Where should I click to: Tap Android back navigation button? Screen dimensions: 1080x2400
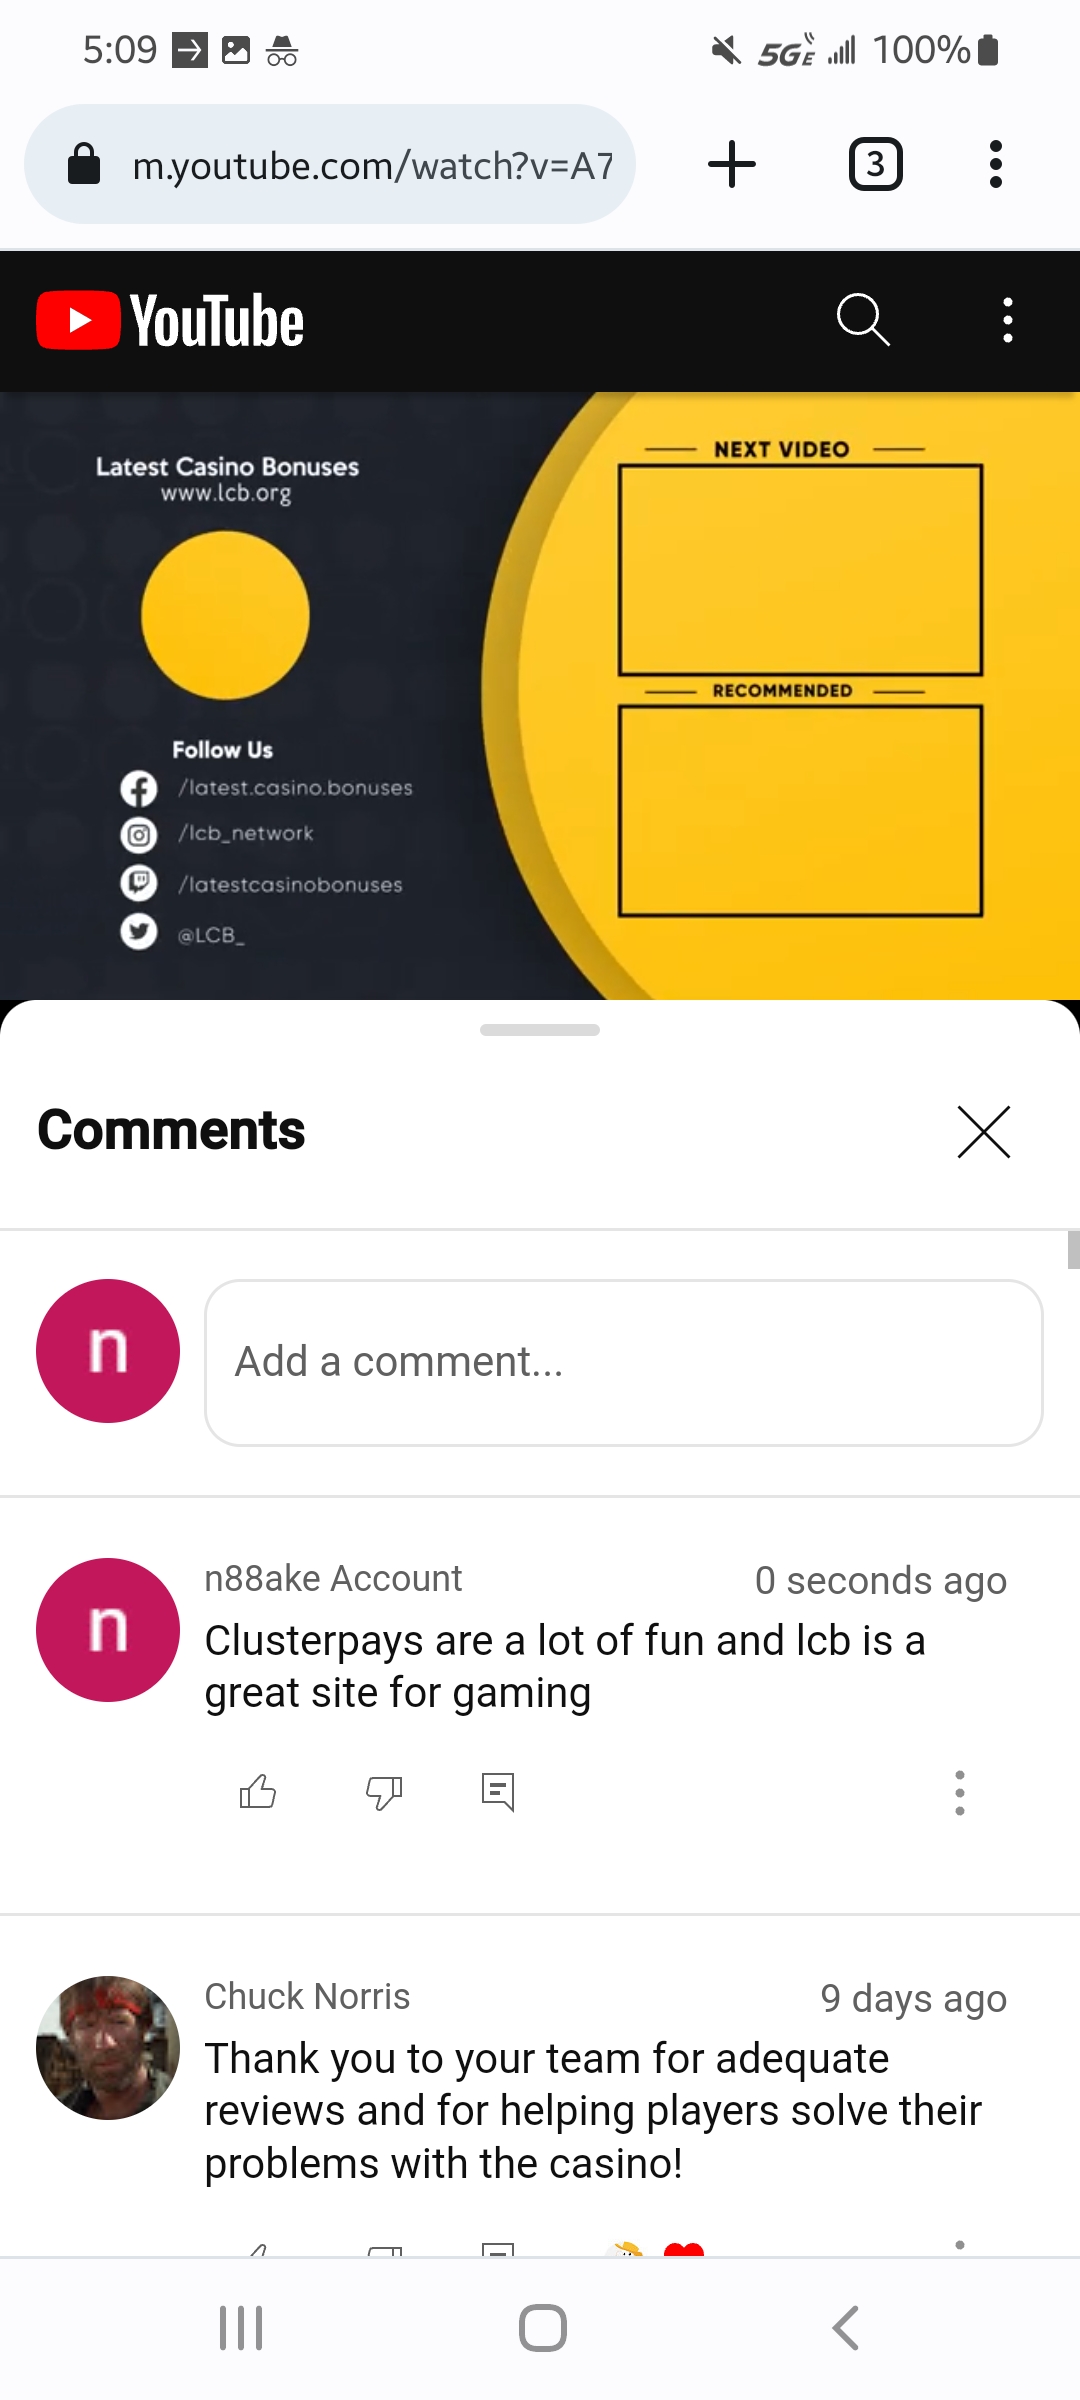846,2328
